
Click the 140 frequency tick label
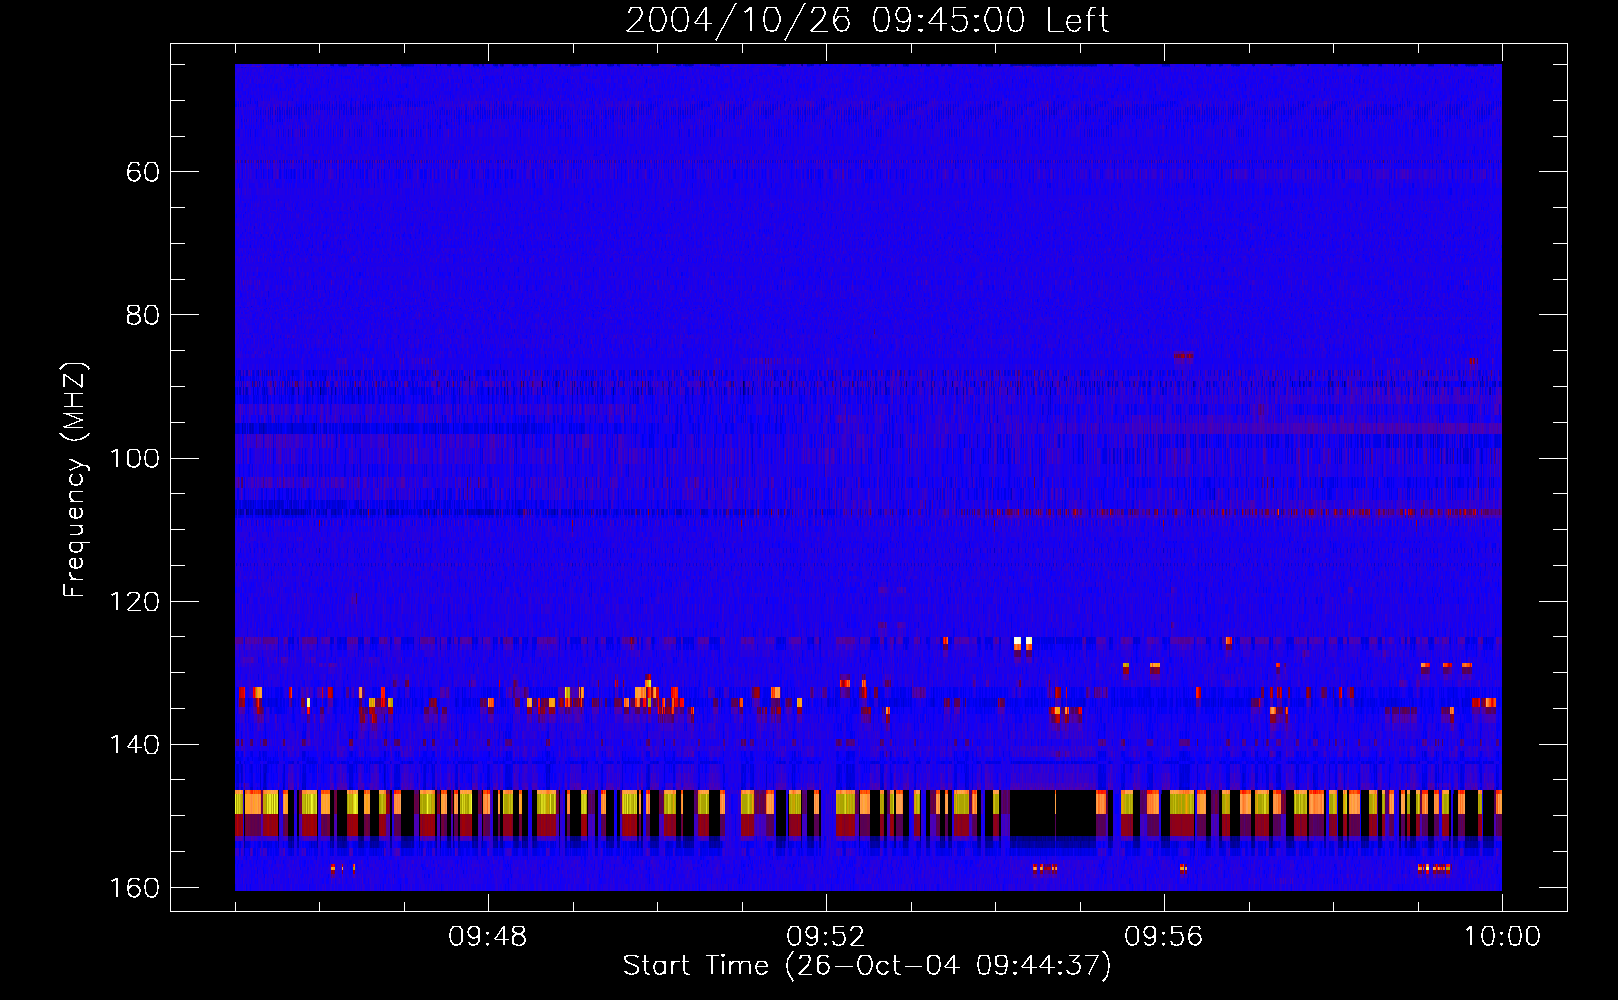coord(133,745)
